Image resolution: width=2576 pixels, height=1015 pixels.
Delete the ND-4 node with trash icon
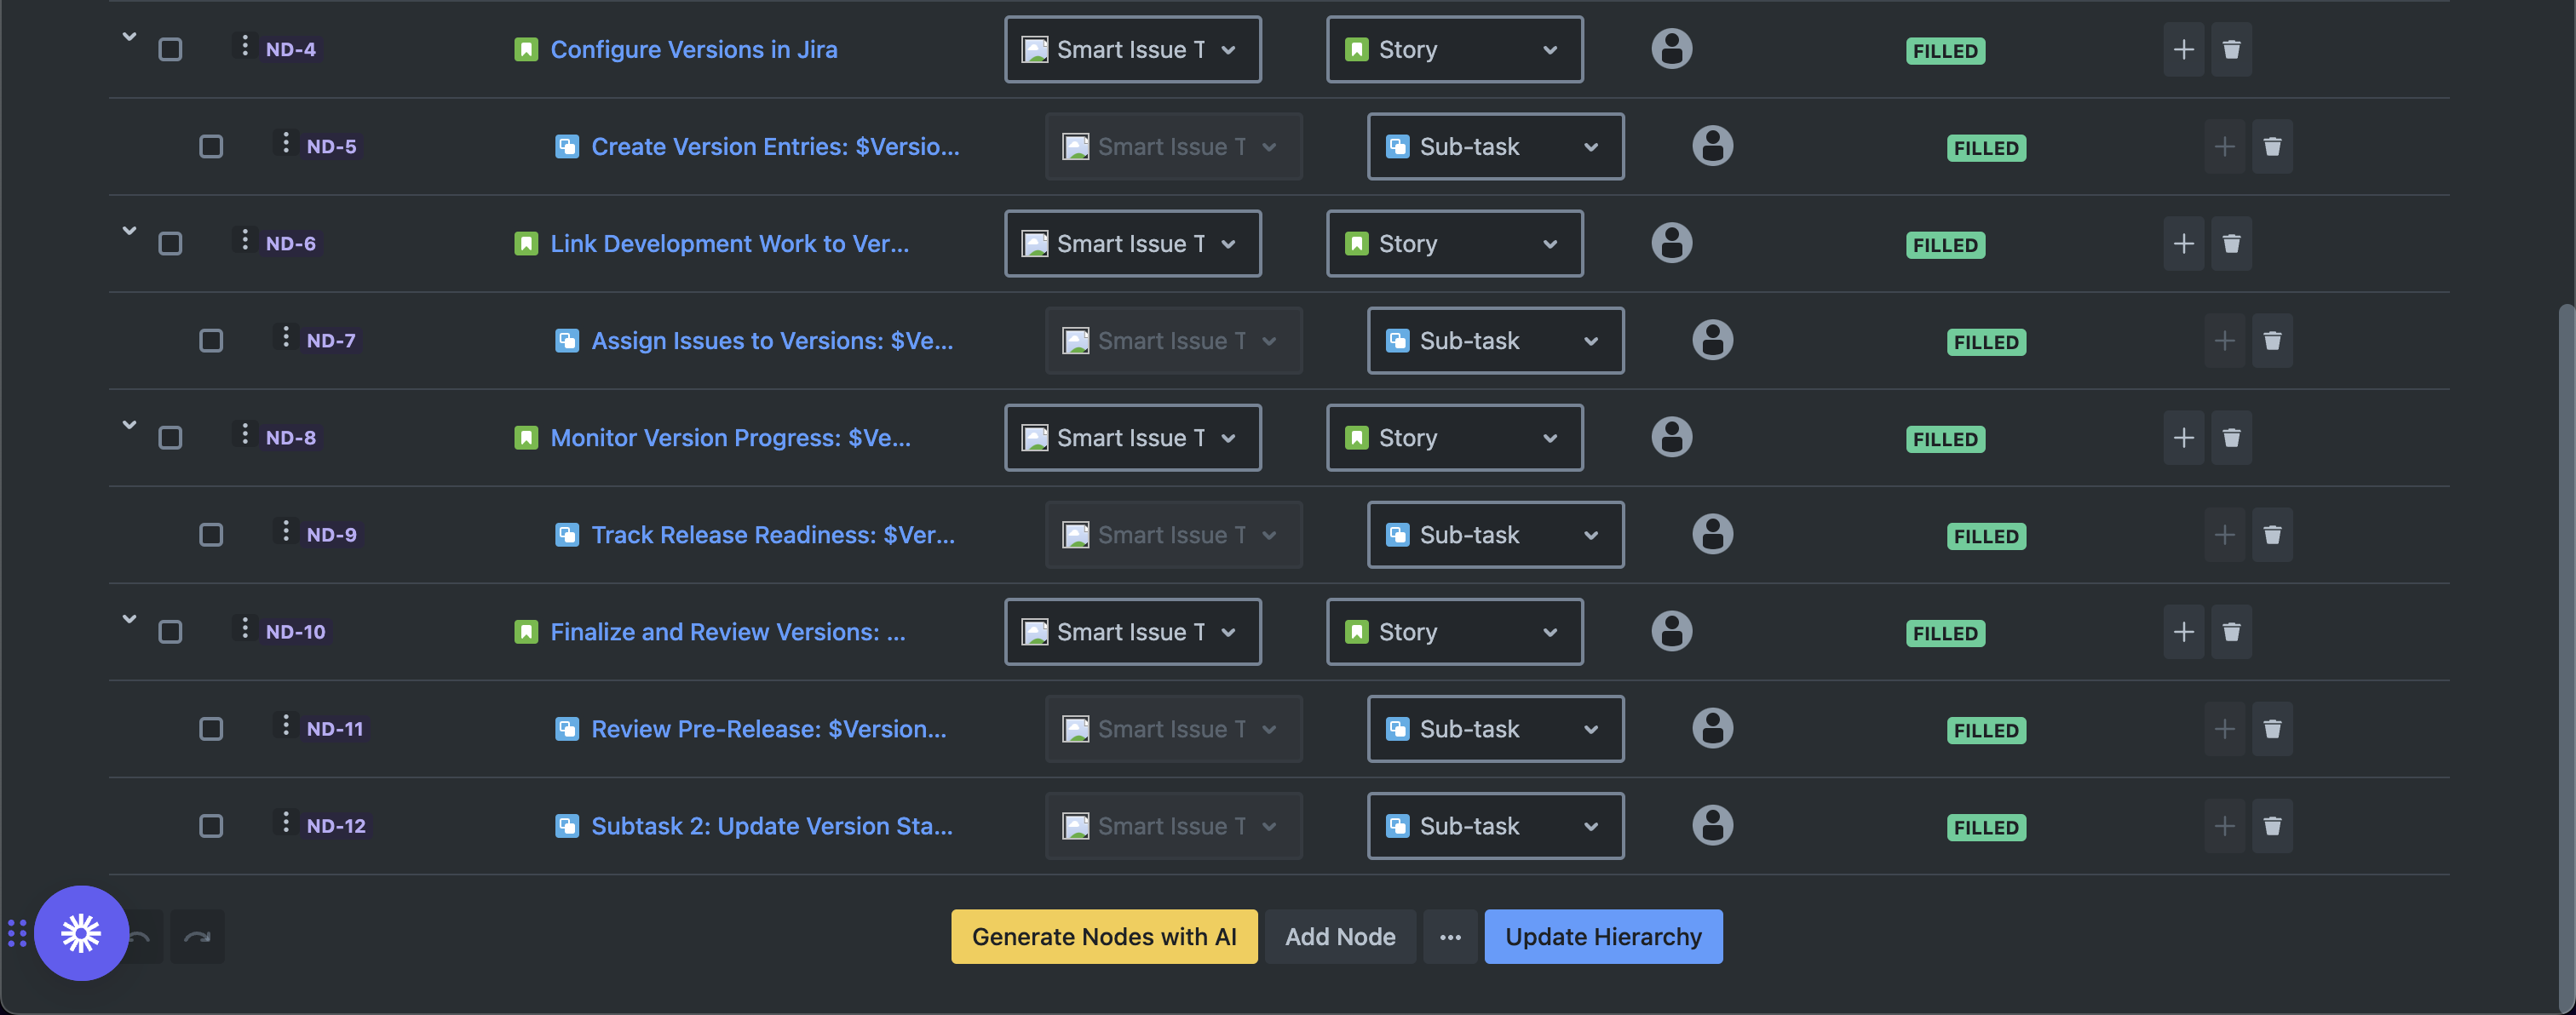(2231, 49)
